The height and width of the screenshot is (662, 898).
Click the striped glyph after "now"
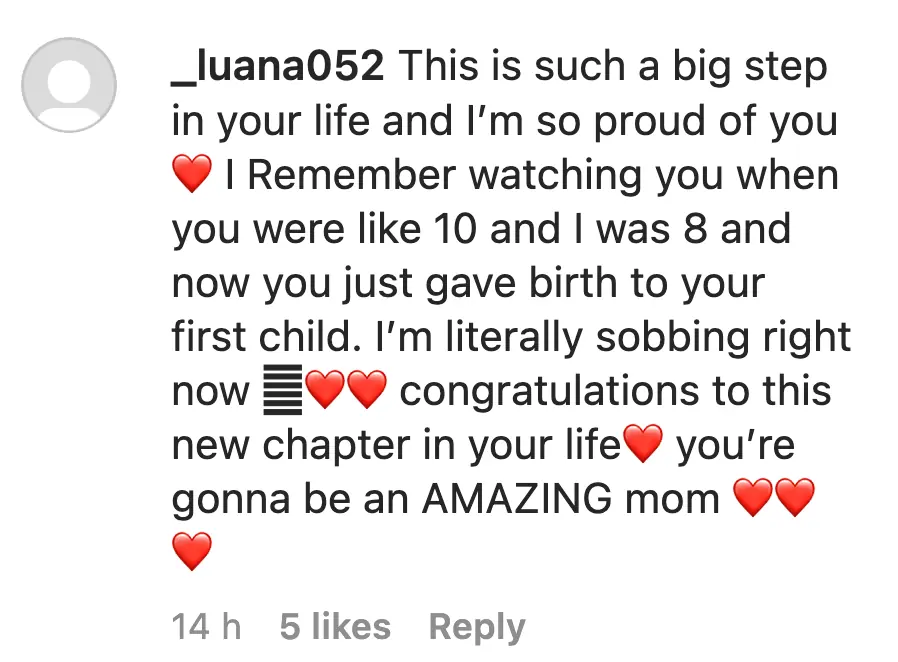click(x=281, y=391)
